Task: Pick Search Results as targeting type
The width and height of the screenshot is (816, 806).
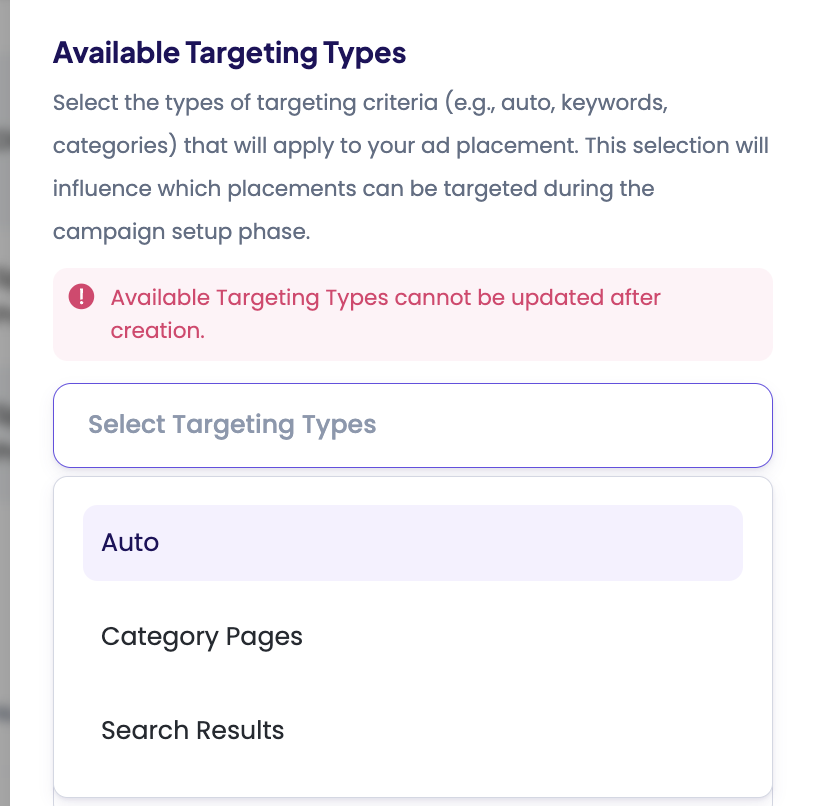Action: 193,731
